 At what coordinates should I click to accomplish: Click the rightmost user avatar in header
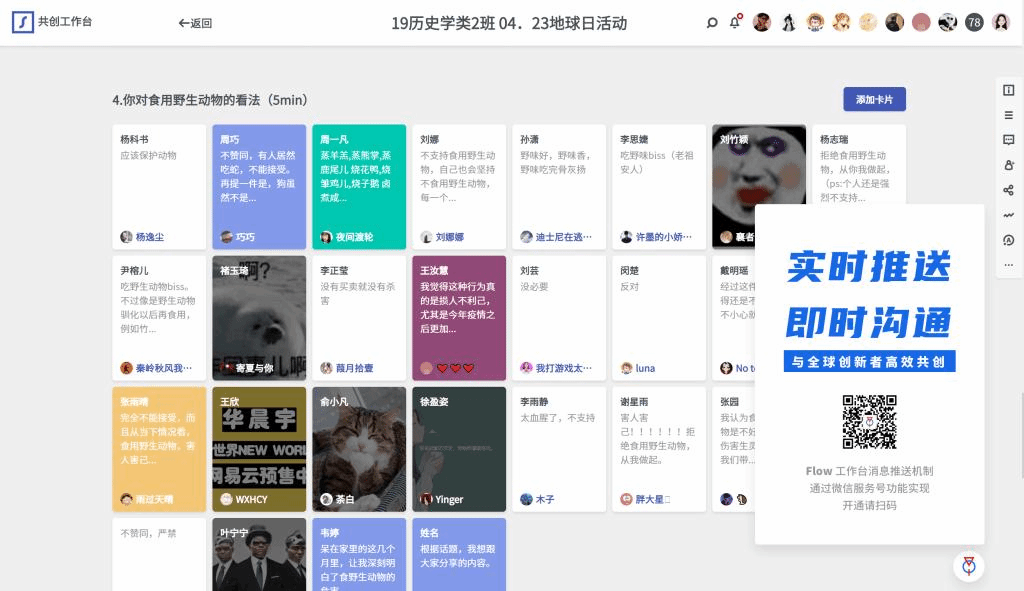1000,23
